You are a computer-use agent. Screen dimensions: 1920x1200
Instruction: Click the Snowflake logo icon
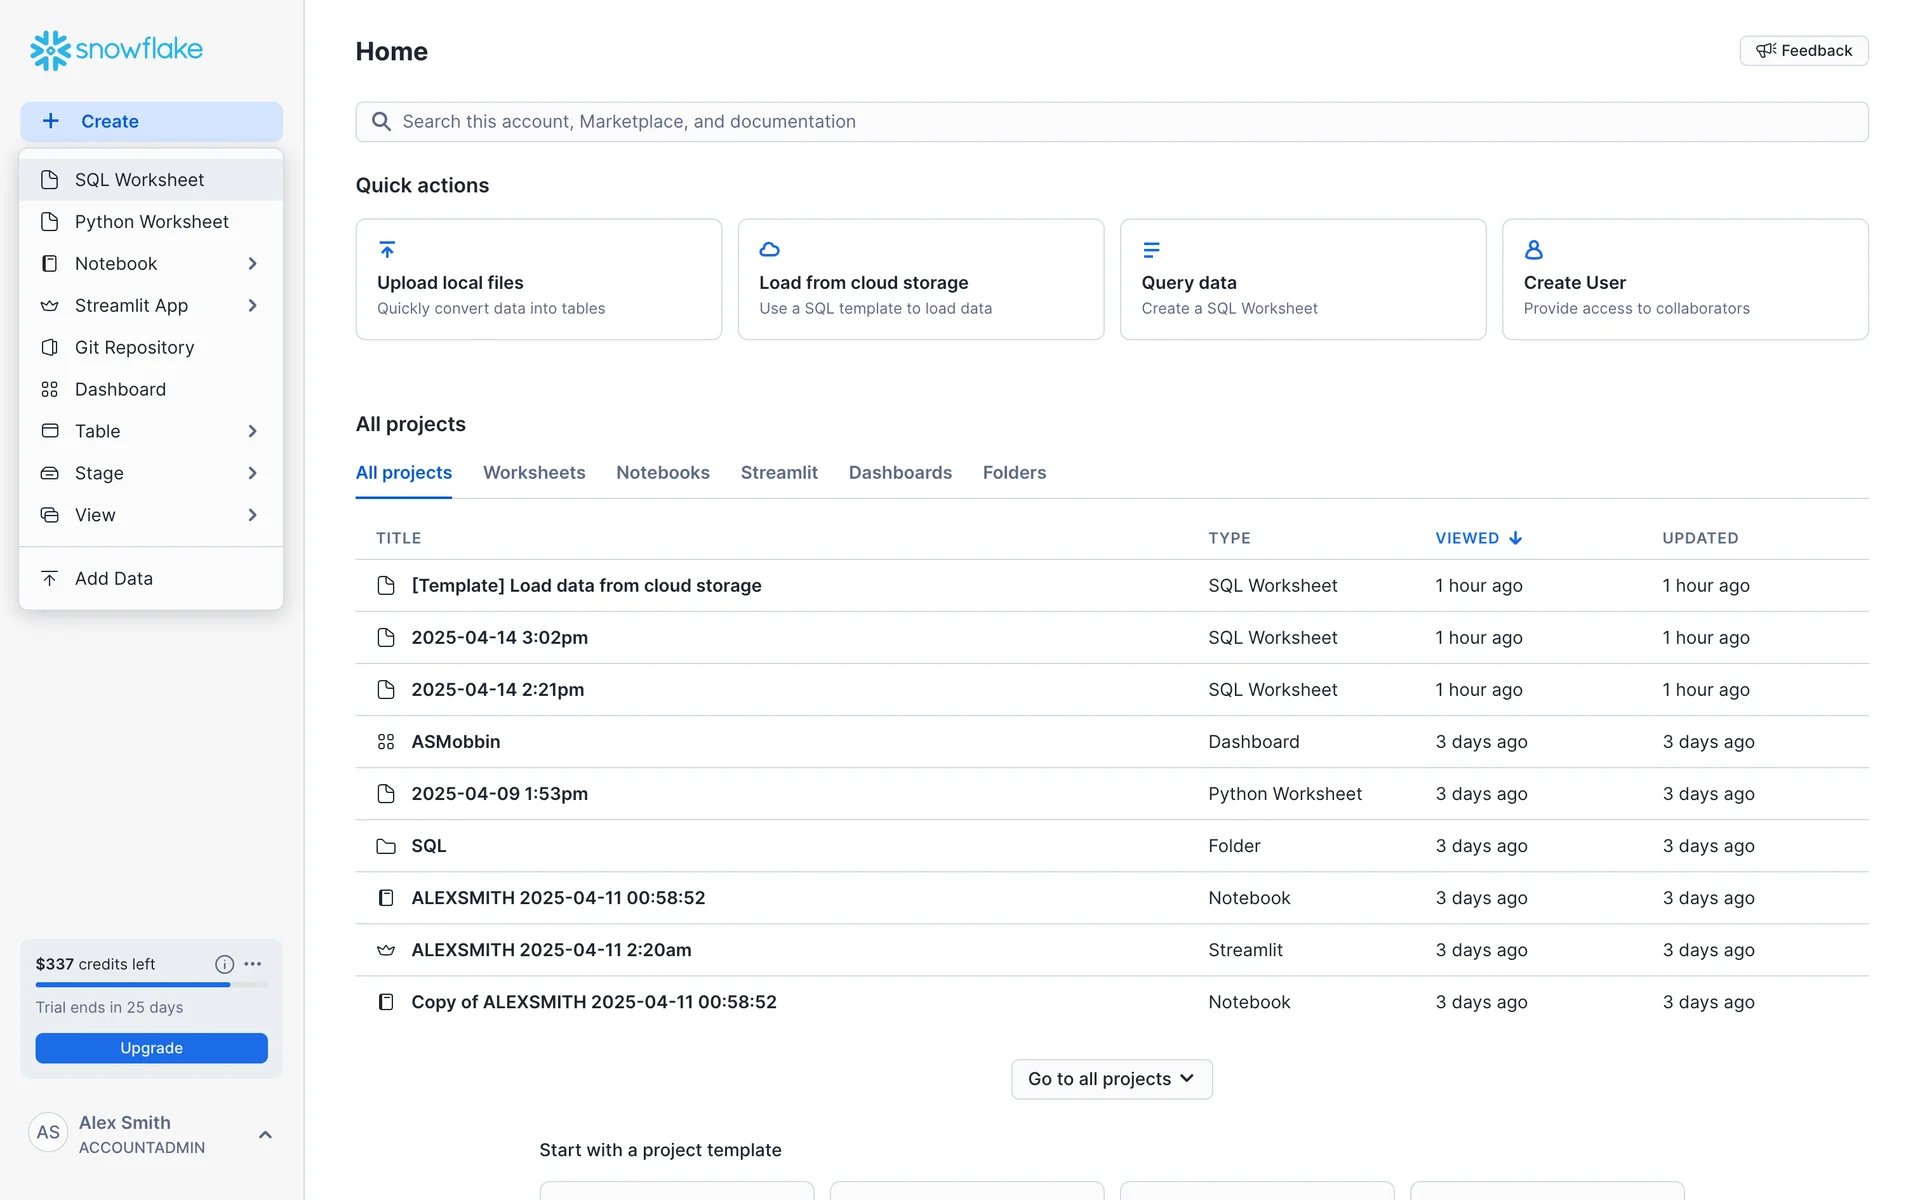50,50
